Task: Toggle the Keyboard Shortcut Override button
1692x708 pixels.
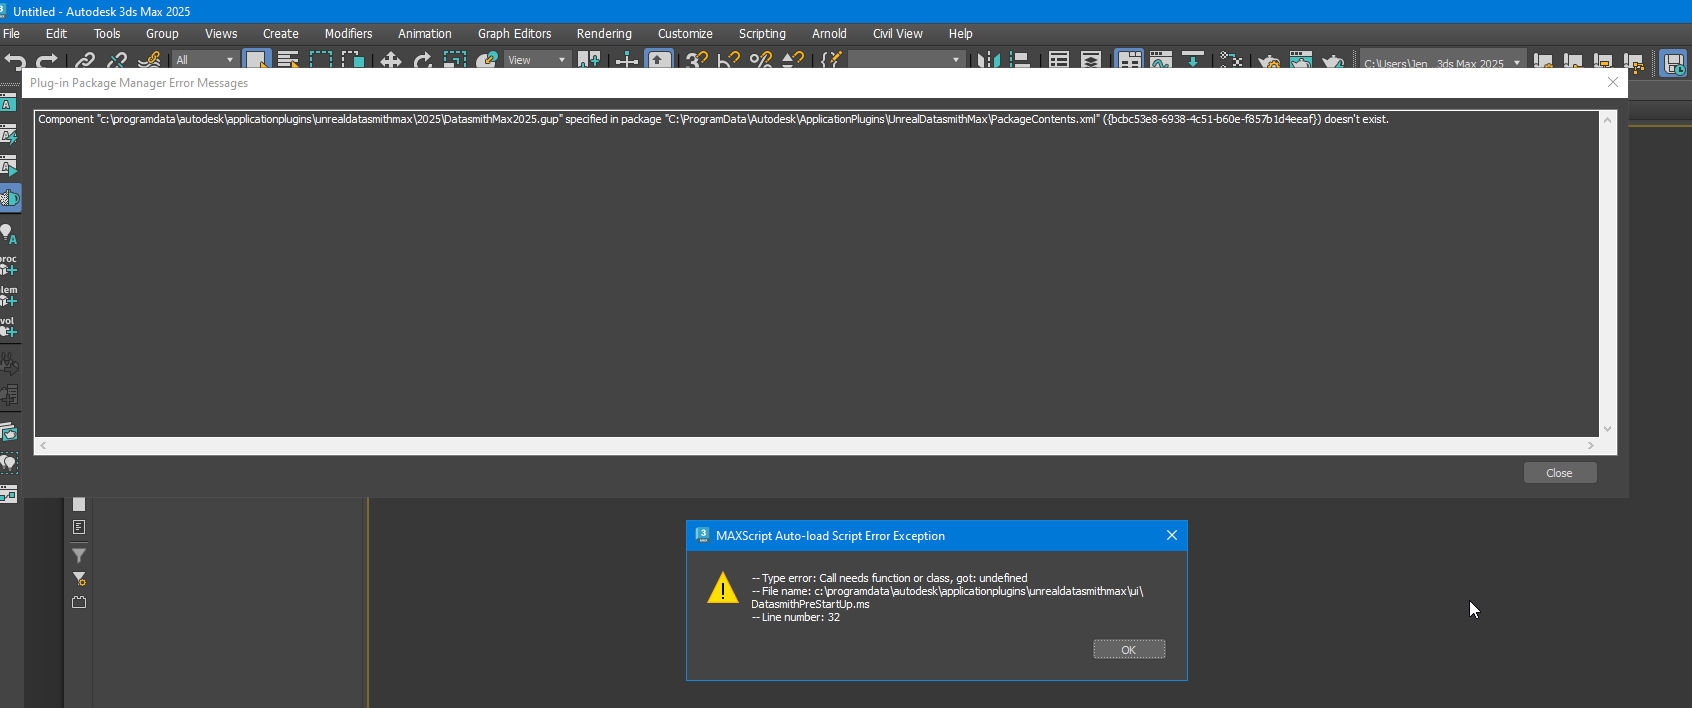Action: click(x=659, y=60)
